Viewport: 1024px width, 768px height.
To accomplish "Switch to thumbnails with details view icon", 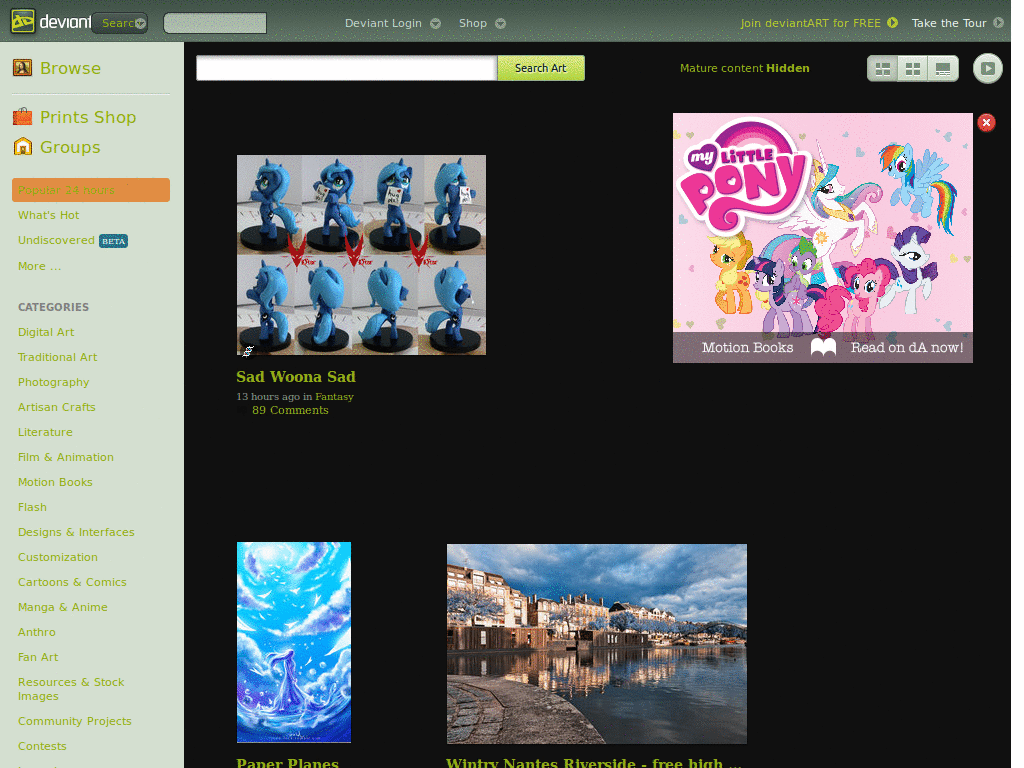I will pos(882,69).
